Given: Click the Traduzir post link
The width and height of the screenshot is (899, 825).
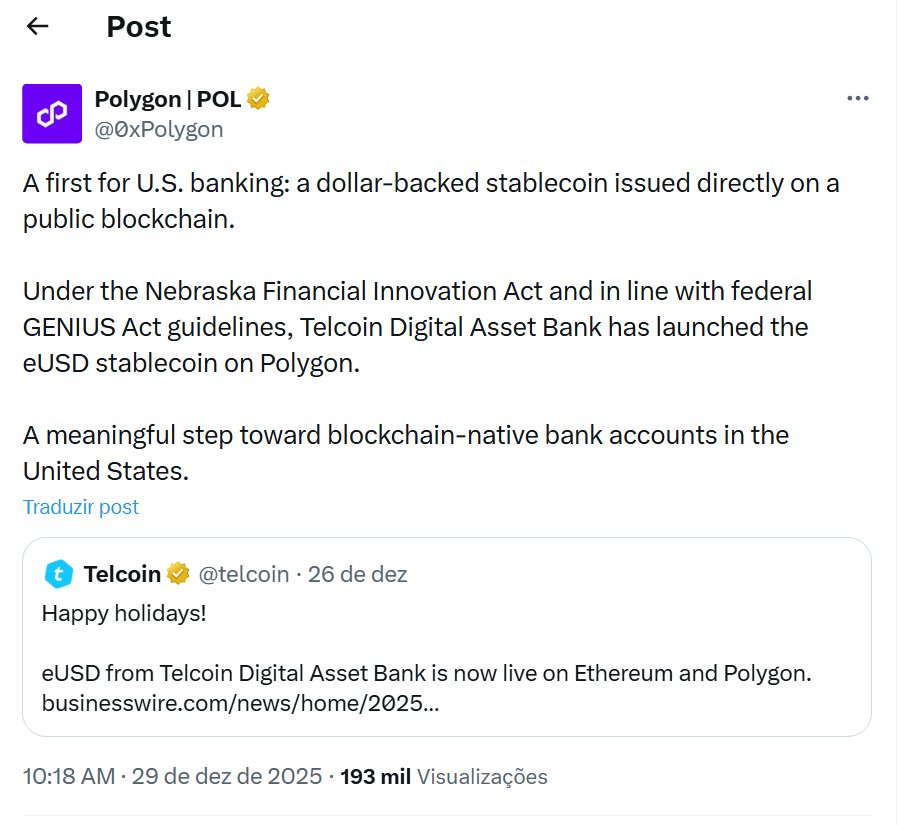Looking at the screenshot, I should [81, 507].
